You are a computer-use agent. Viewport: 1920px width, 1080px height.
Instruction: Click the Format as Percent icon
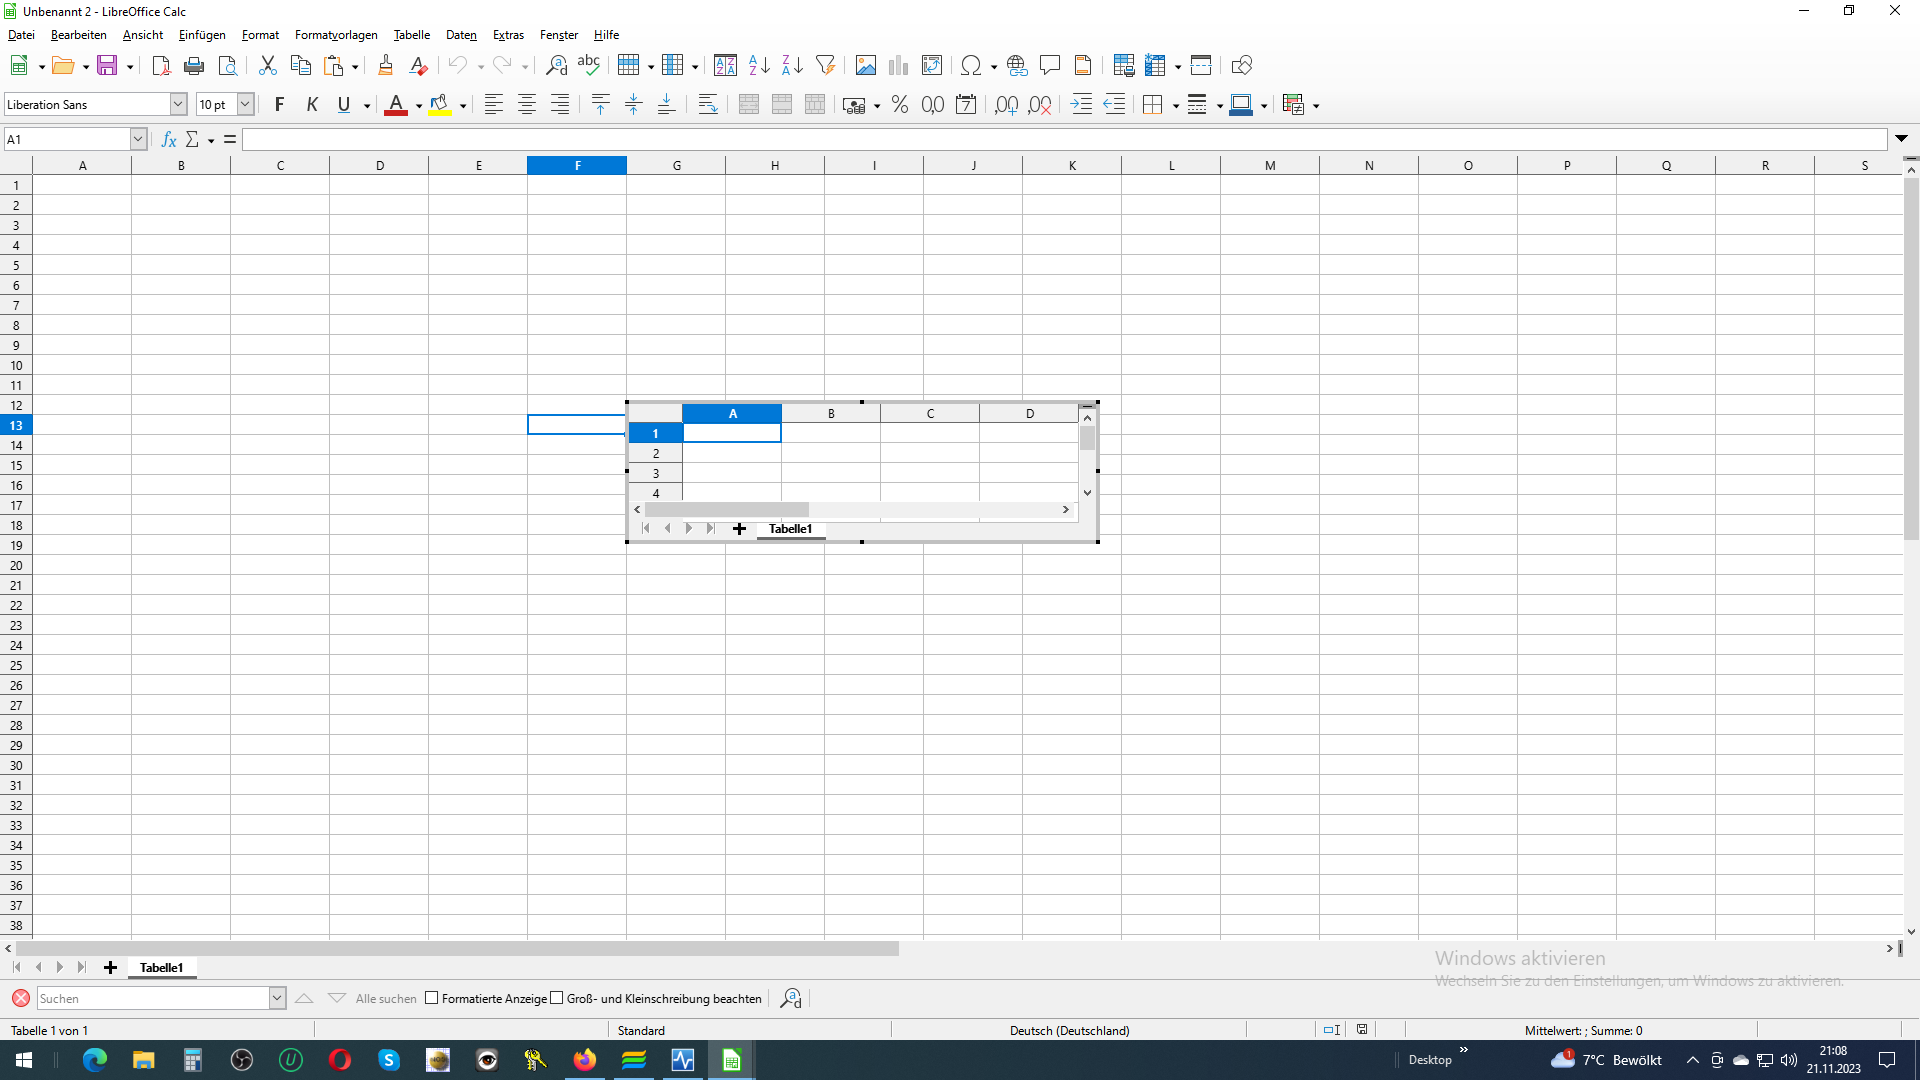899,105
